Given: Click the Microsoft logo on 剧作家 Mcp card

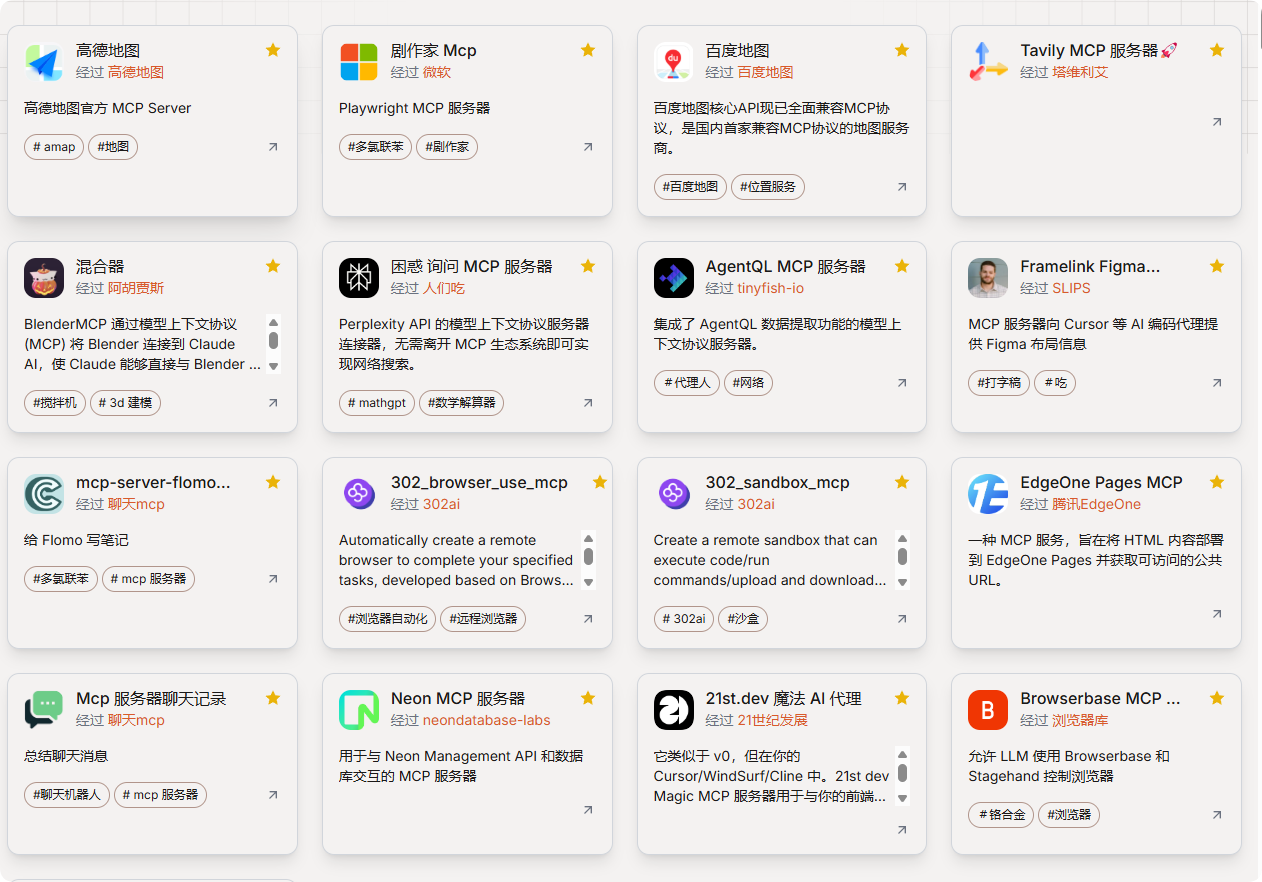Looking at the screenshot, I should click(x=359, y=62).
